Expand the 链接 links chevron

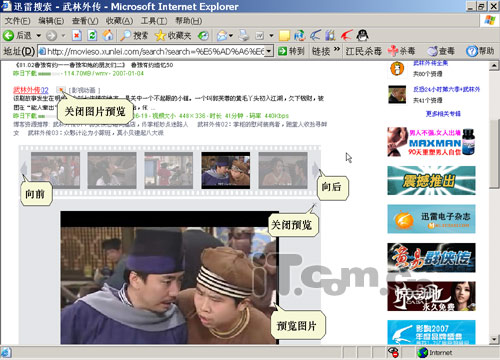(x=337, y=49)
